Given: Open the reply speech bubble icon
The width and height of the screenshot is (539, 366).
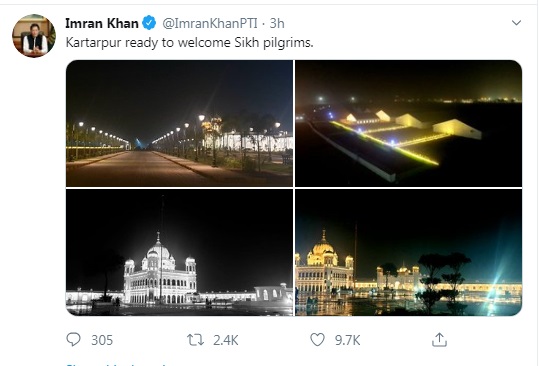Looking at the screenshot, I should click(x=73, y=340).
